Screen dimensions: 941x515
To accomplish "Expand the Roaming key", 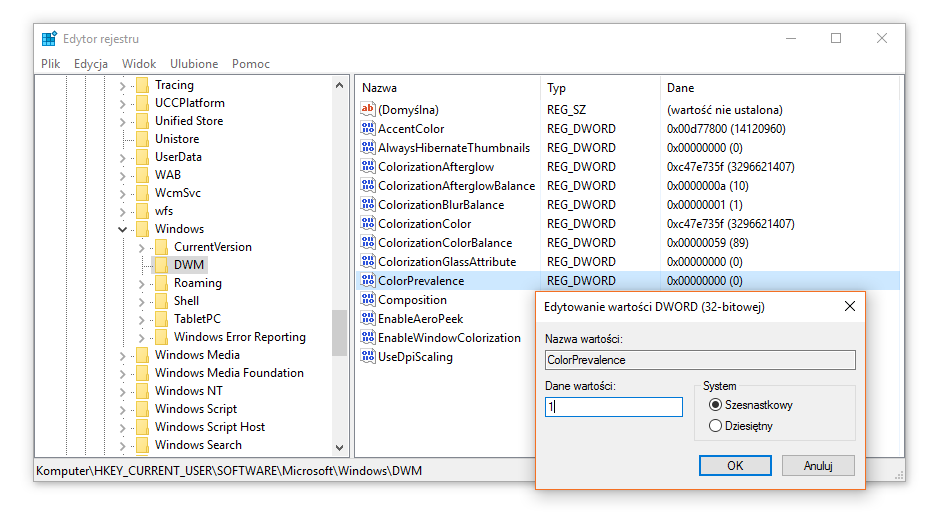I will pyautogui.click(x=142, y=283).
